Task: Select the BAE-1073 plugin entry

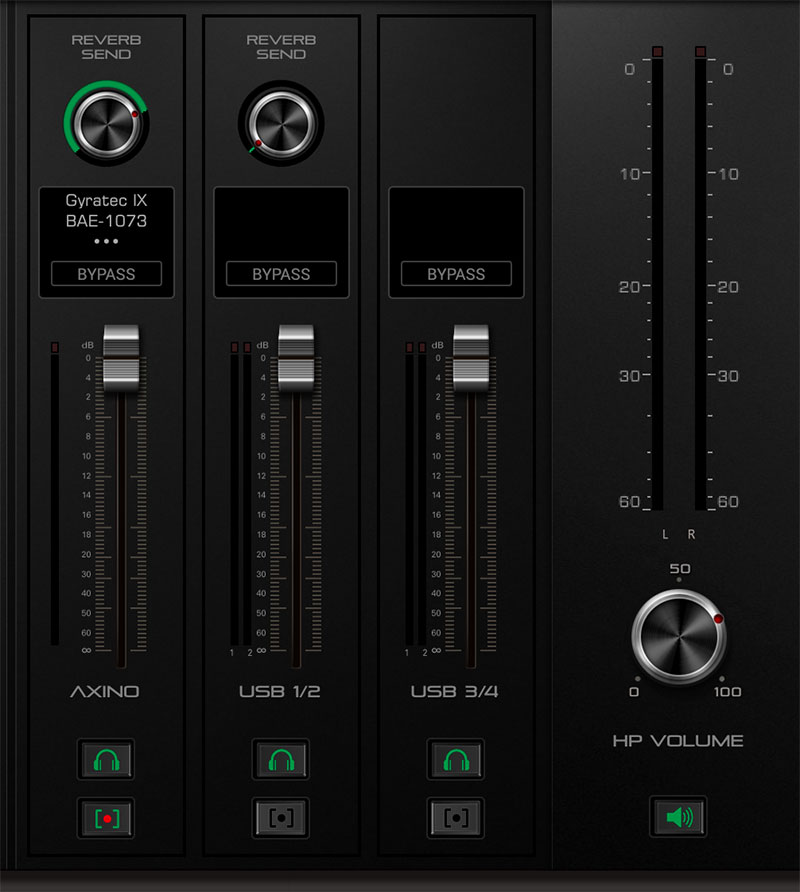Action: [x=106, y=221]
